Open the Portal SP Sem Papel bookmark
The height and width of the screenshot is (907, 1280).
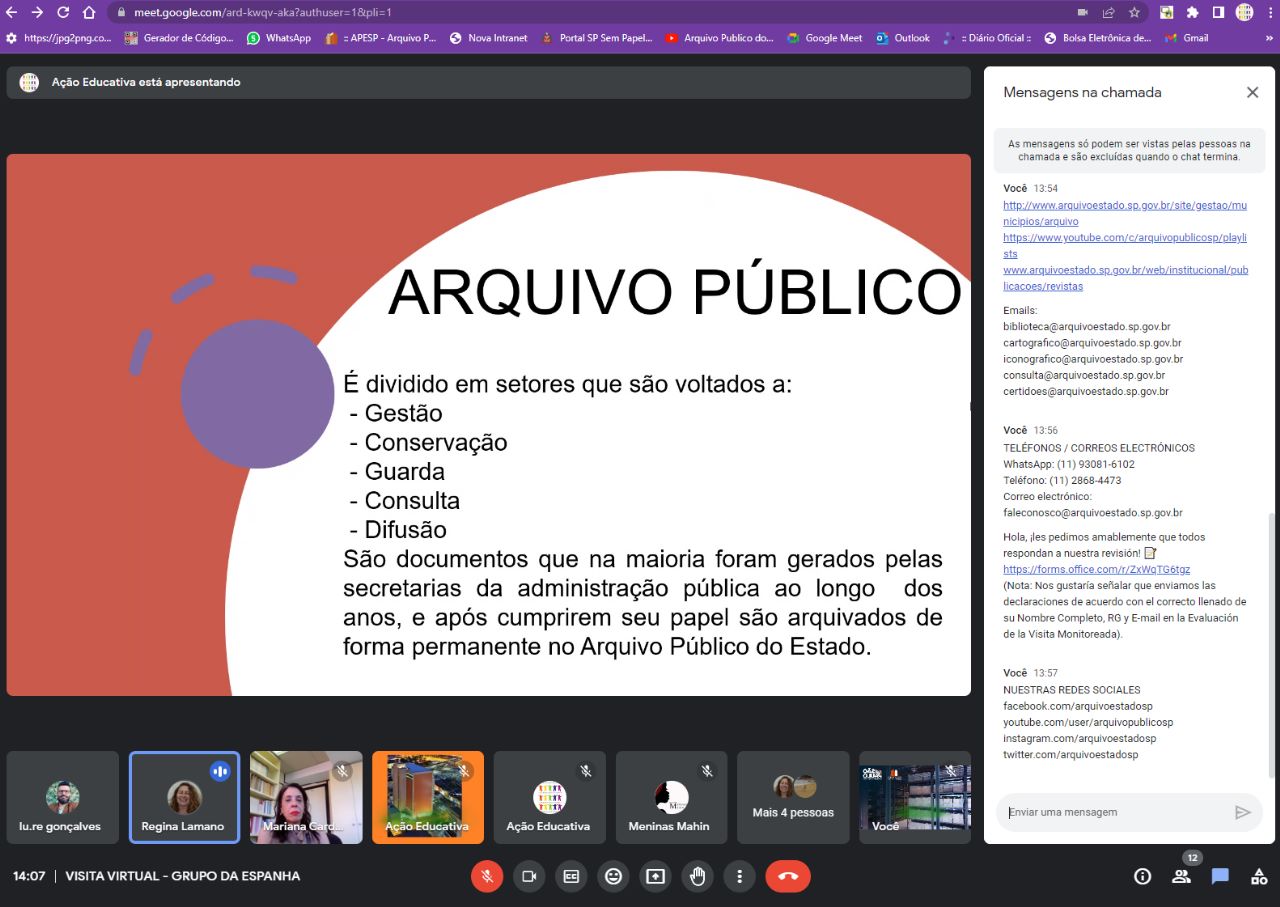coord(597,38)
